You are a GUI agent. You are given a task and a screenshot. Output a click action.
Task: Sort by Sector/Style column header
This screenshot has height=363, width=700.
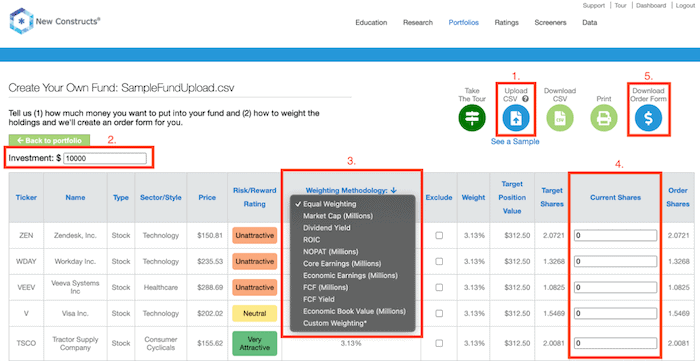(x=161, y=197)
